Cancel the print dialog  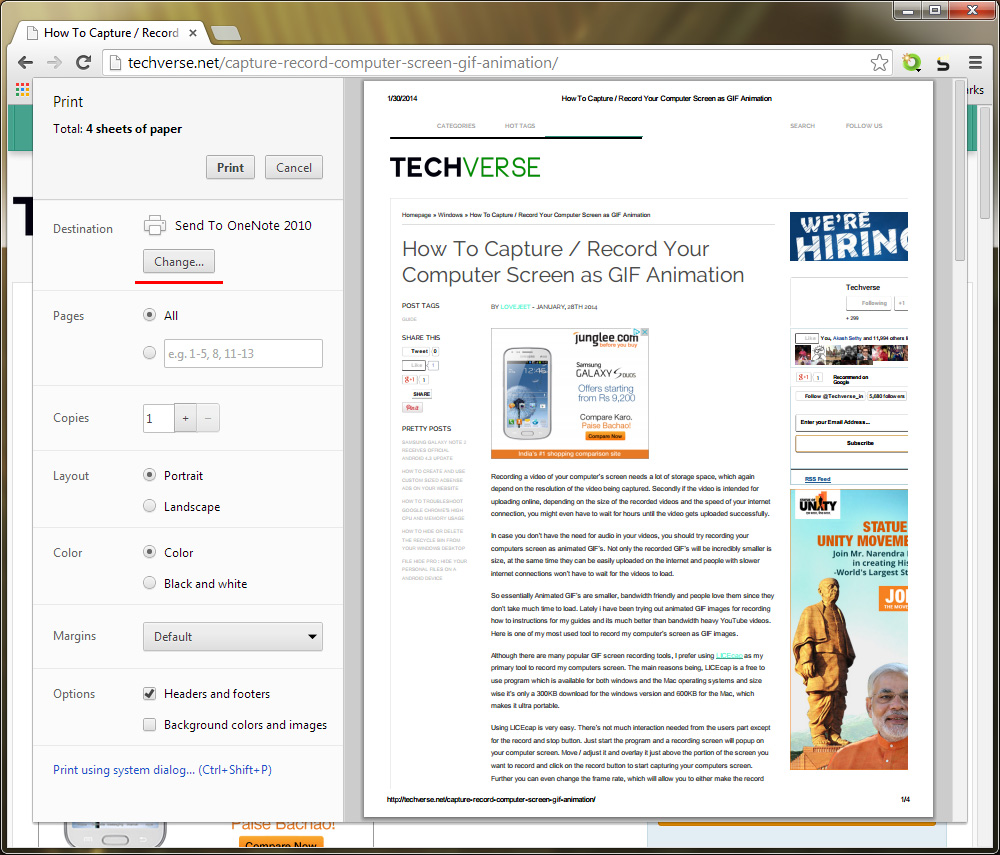294,168
